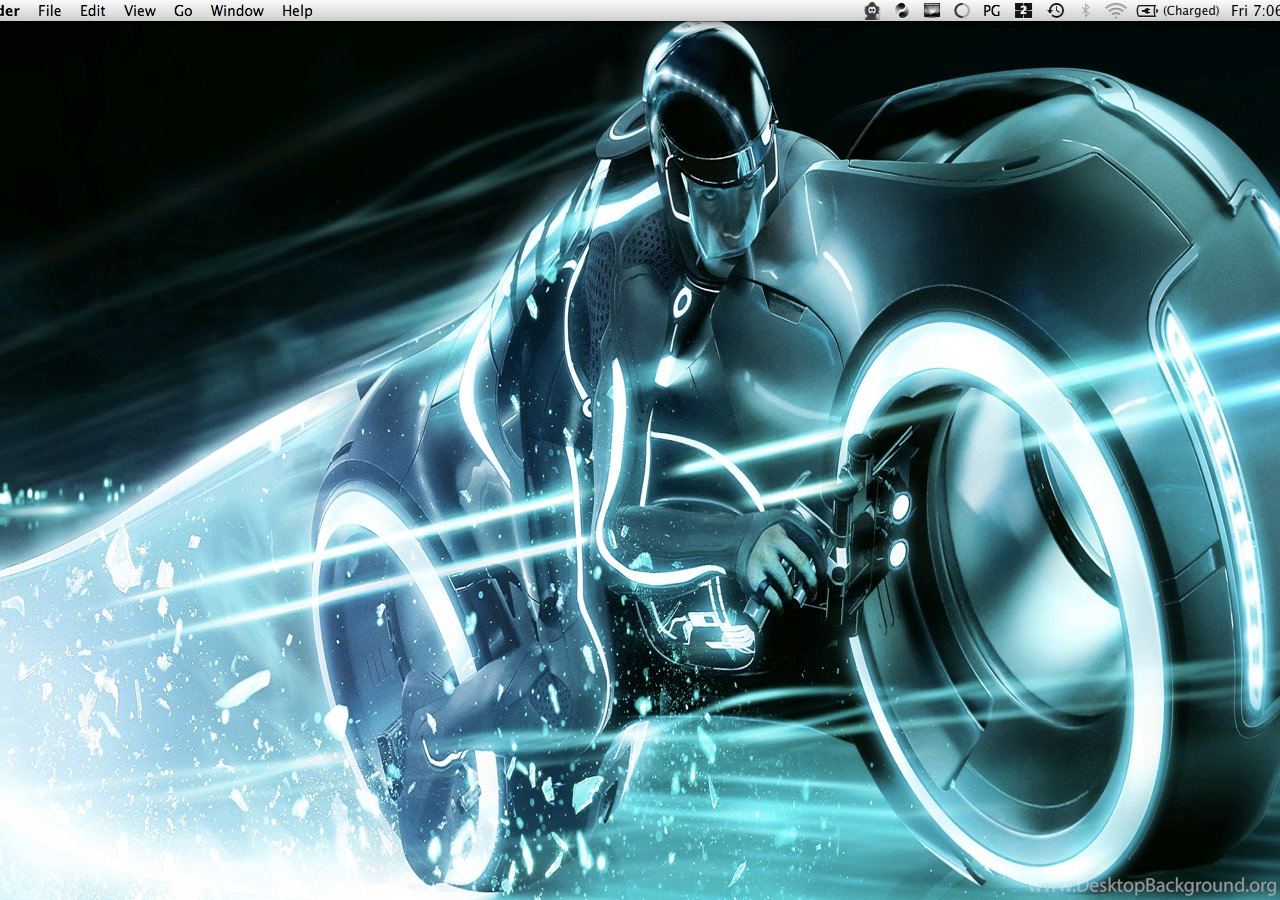Screen dimensions: 1280x900
Task: Open the Wi-Fi status menu
Action: (1116, 11)
